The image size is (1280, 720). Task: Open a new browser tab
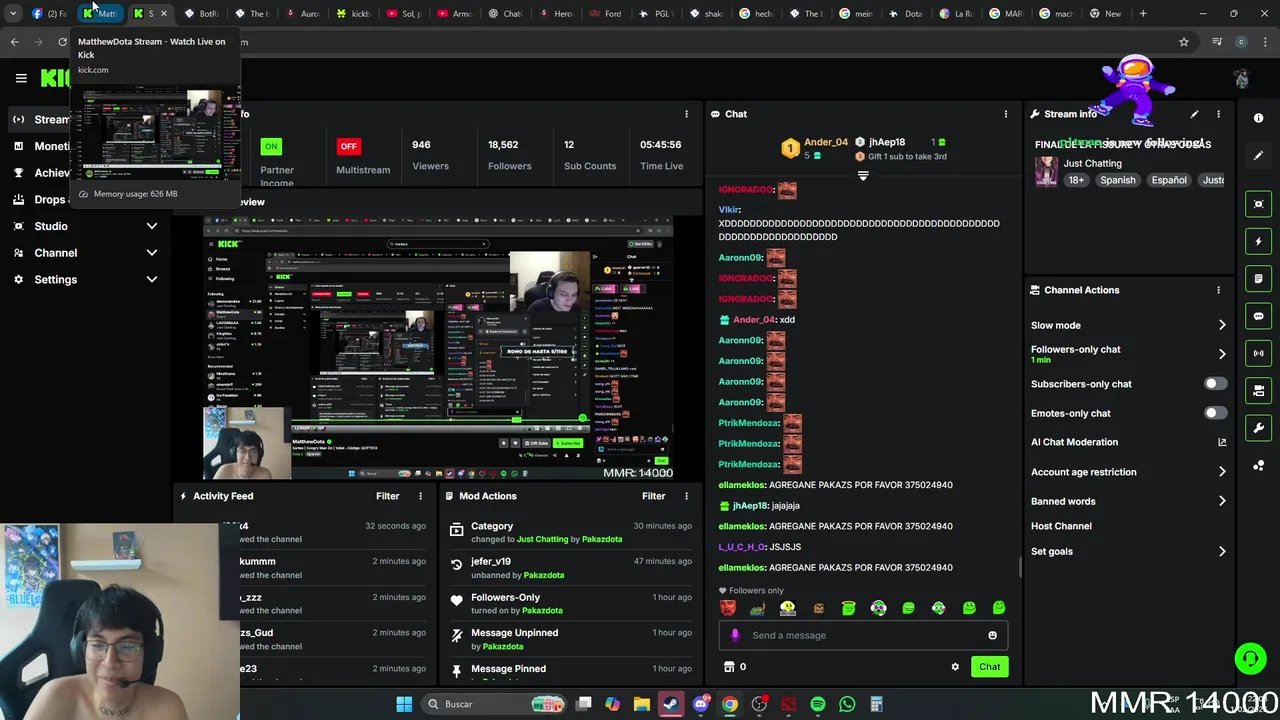(1143, 14)
